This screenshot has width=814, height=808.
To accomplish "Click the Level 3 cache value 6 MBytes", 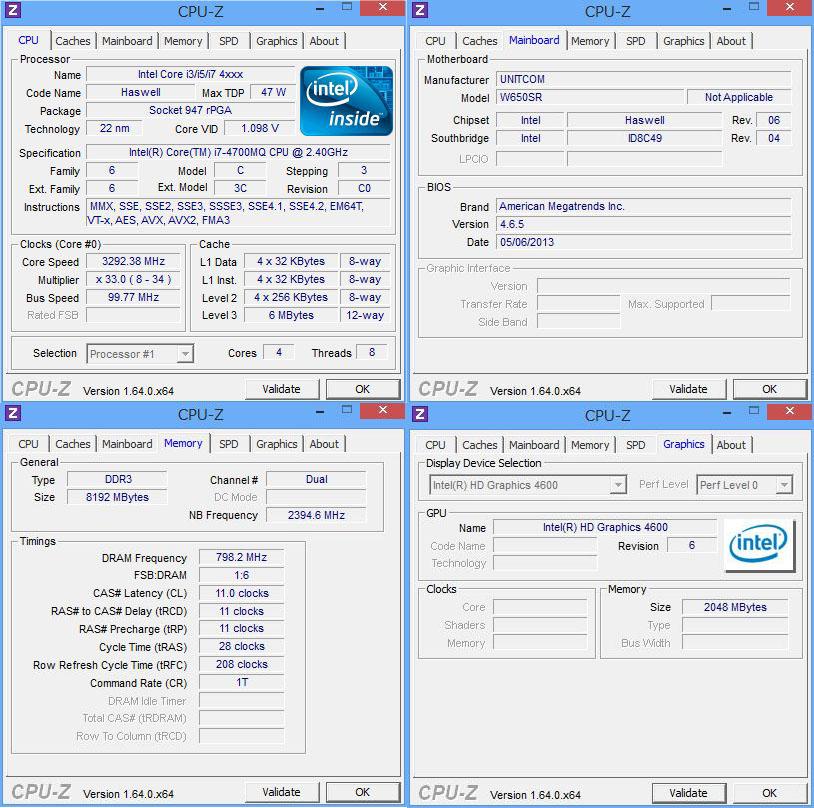I will [x=291, y=315].
